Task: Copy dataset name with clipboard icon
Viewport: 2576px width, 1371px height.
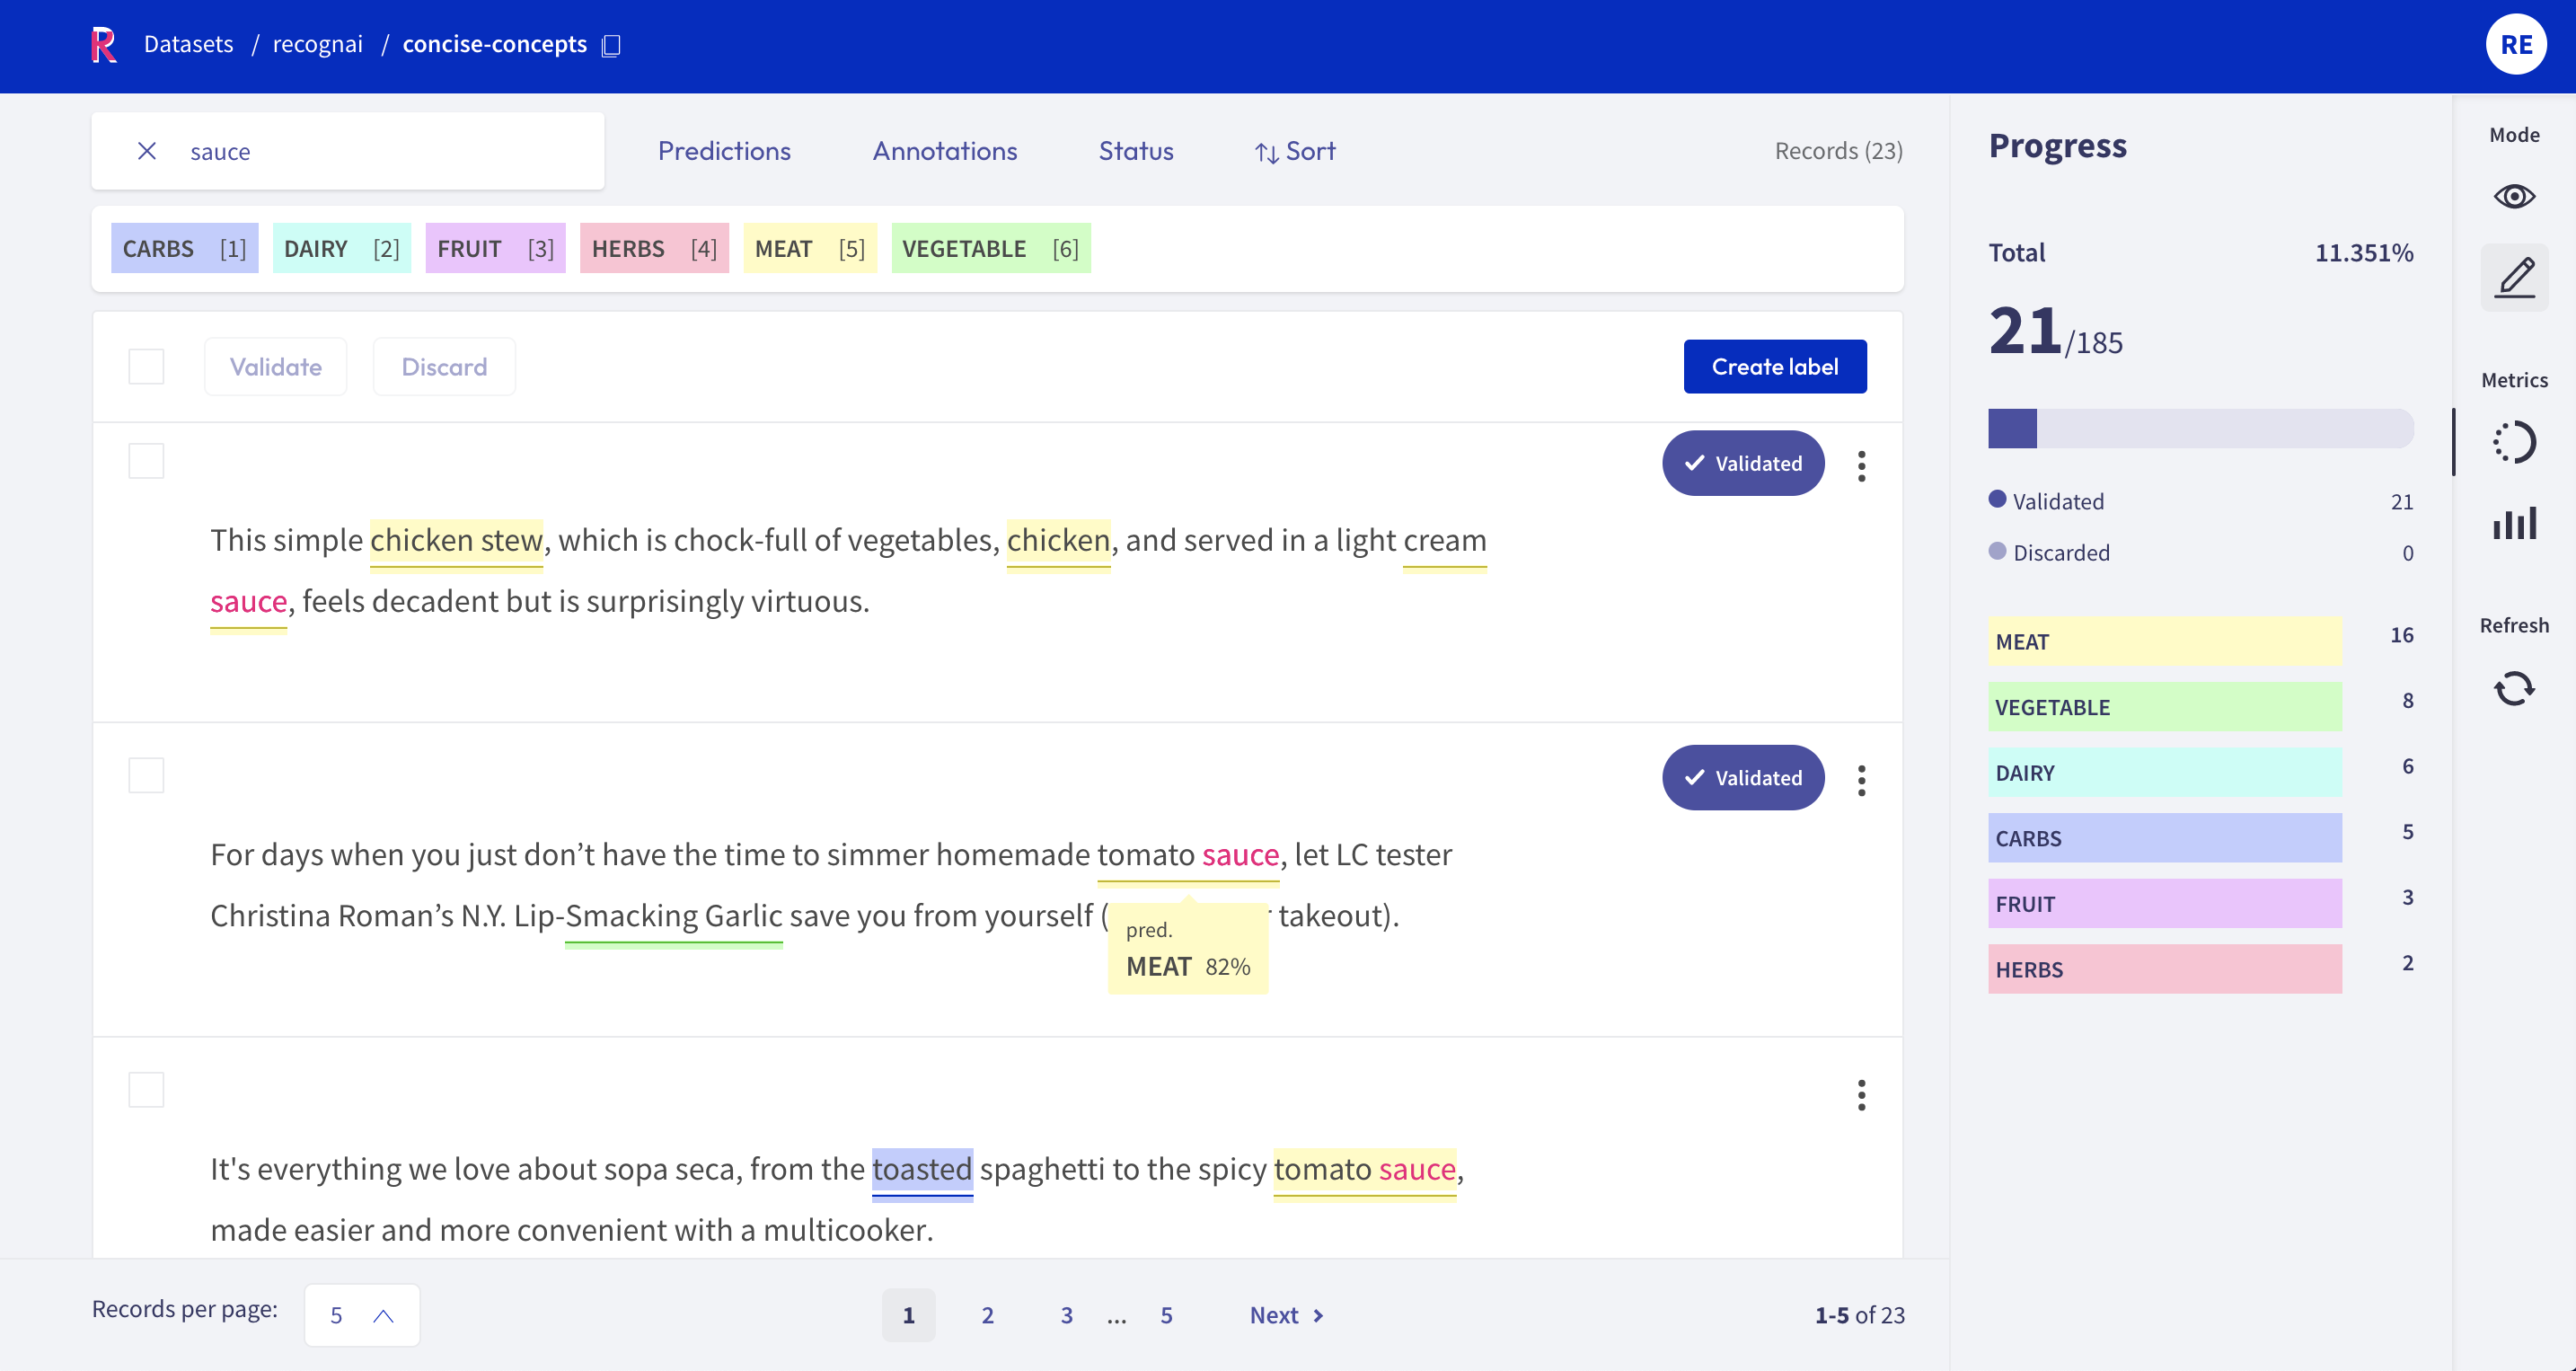Action: click(x=611, y=46)
